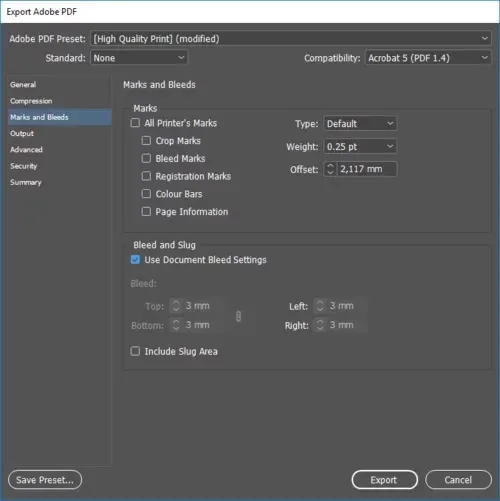The image size is (500, 501).
Task: Click the Left bleed 3 mm field
Action: pyautogui.click(x=347, y=306)
